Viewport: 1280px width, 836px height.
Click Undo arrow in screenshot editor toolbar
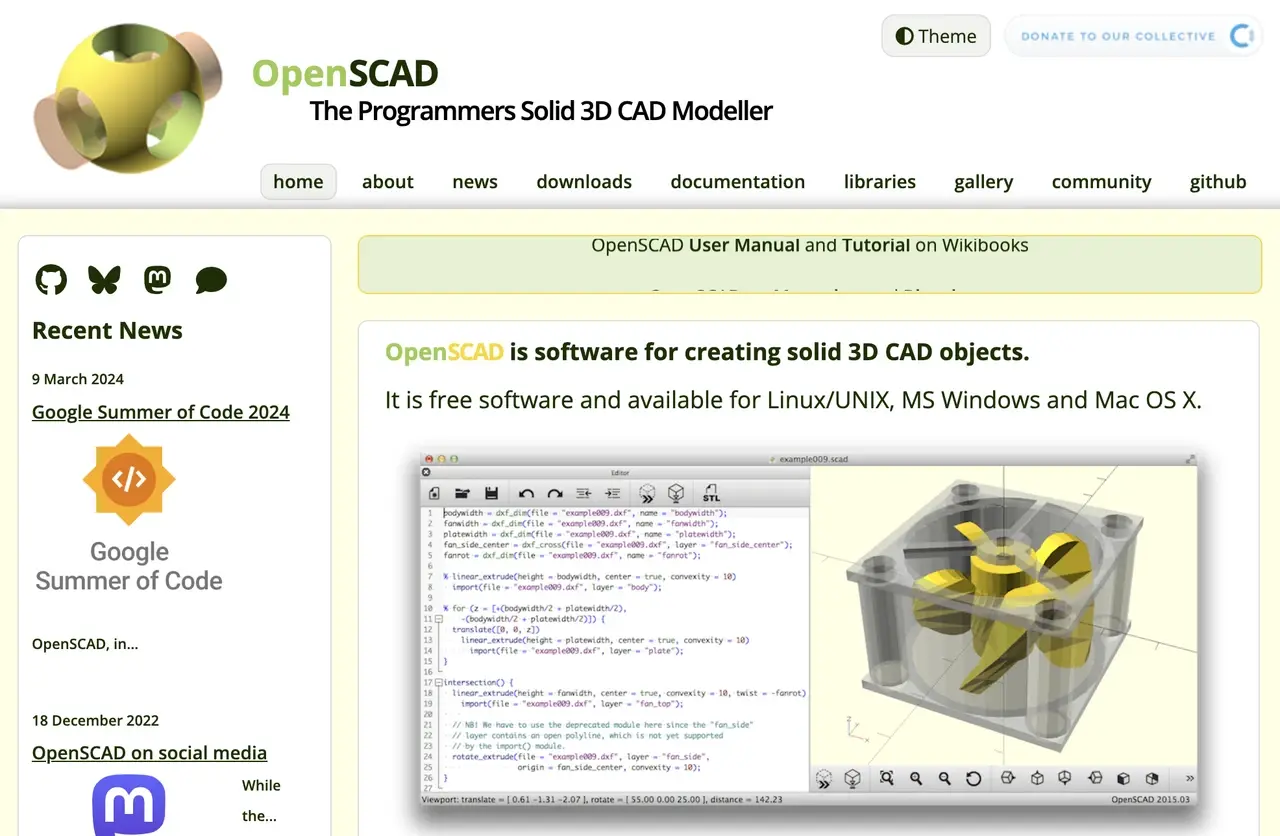[526, 493]
